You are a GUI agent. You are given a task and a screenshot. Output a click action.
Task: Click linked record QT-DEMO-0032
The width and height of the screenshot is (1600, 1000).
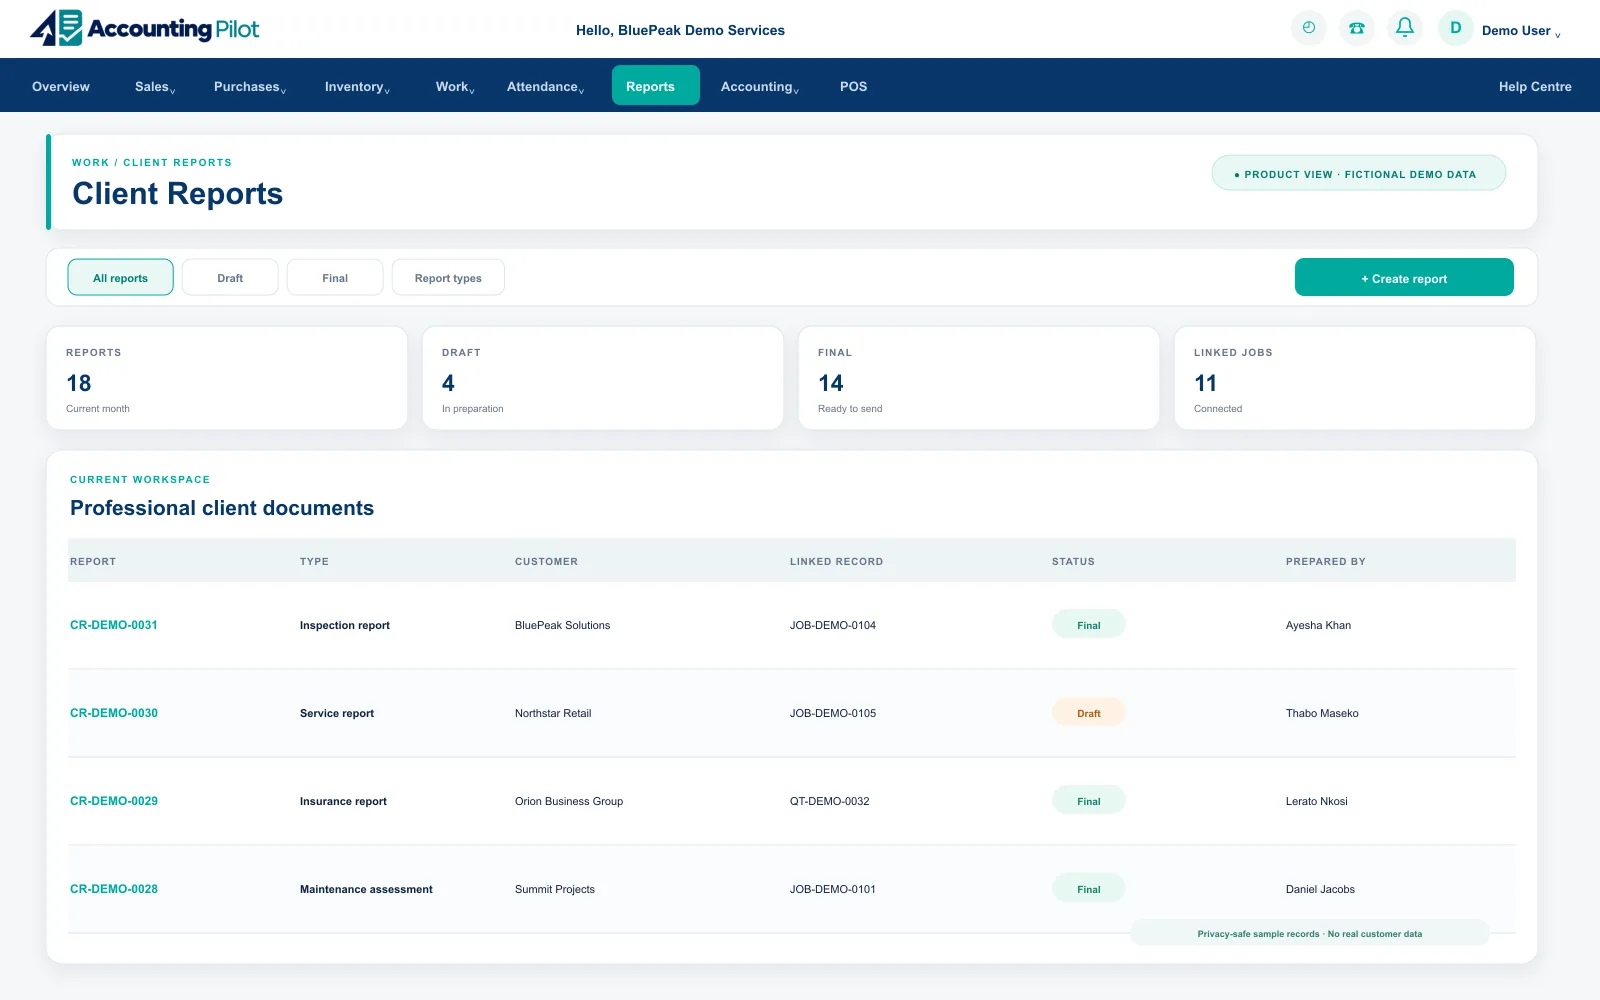tap(830, 801)
